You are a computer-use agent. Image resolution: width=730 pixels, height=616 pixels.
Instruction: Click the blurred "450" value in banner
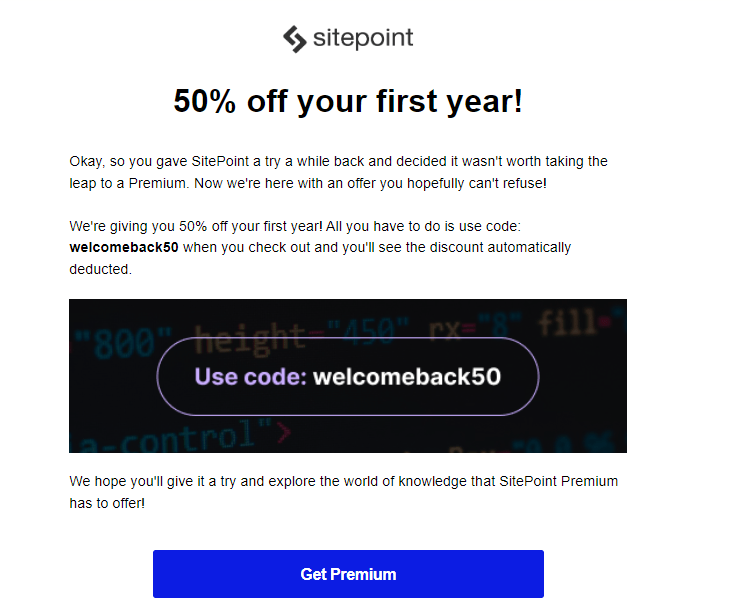point(367,332)
